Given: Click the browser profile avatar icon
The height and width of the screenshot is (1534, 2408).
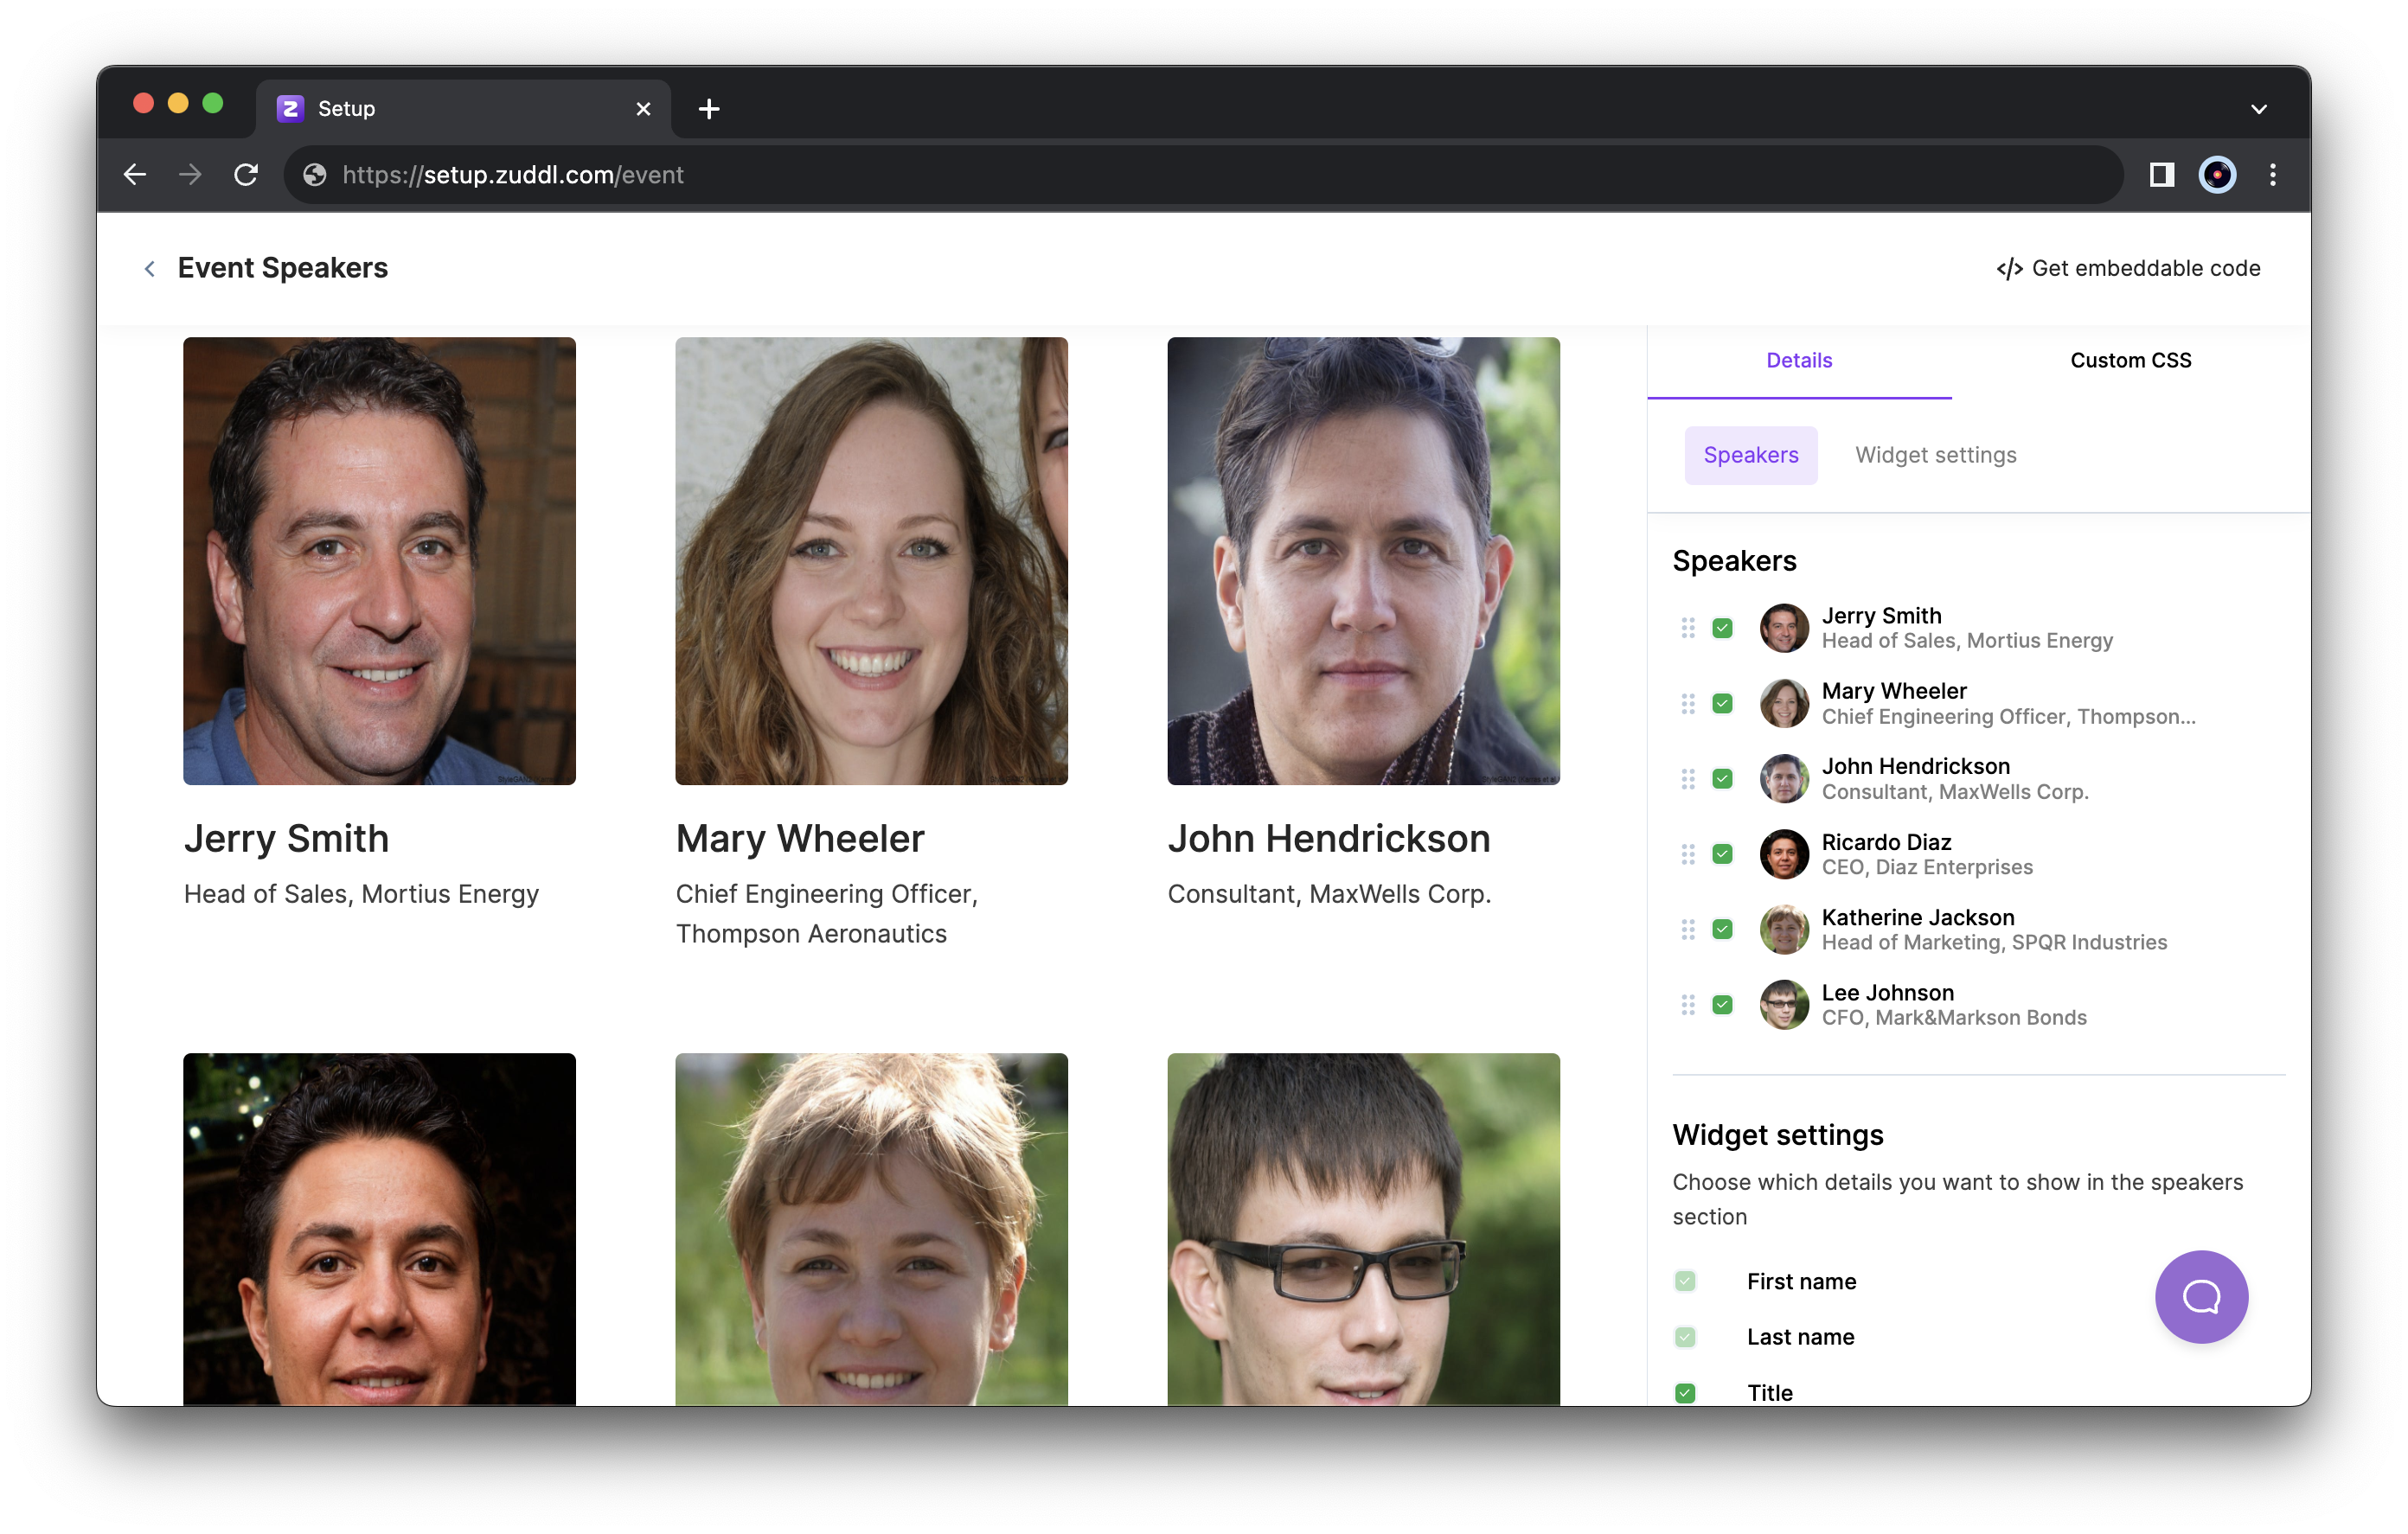Looking at the screenshot, I should point(2217,175).
